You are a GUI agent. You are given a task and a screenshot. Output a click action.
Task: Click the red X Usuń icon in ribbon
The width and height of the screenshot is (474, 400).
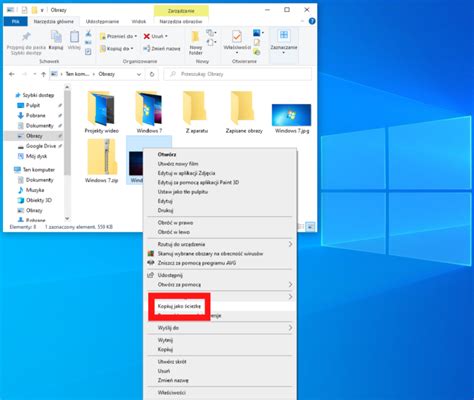click(x=146, y=36)
